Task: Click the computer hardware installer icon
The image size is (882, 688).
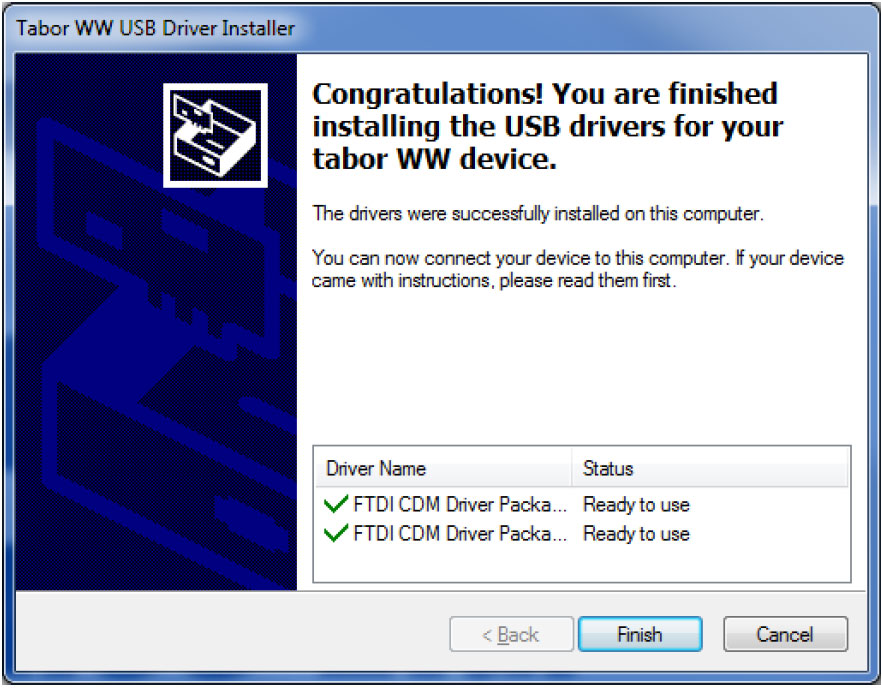Action: 215,136
